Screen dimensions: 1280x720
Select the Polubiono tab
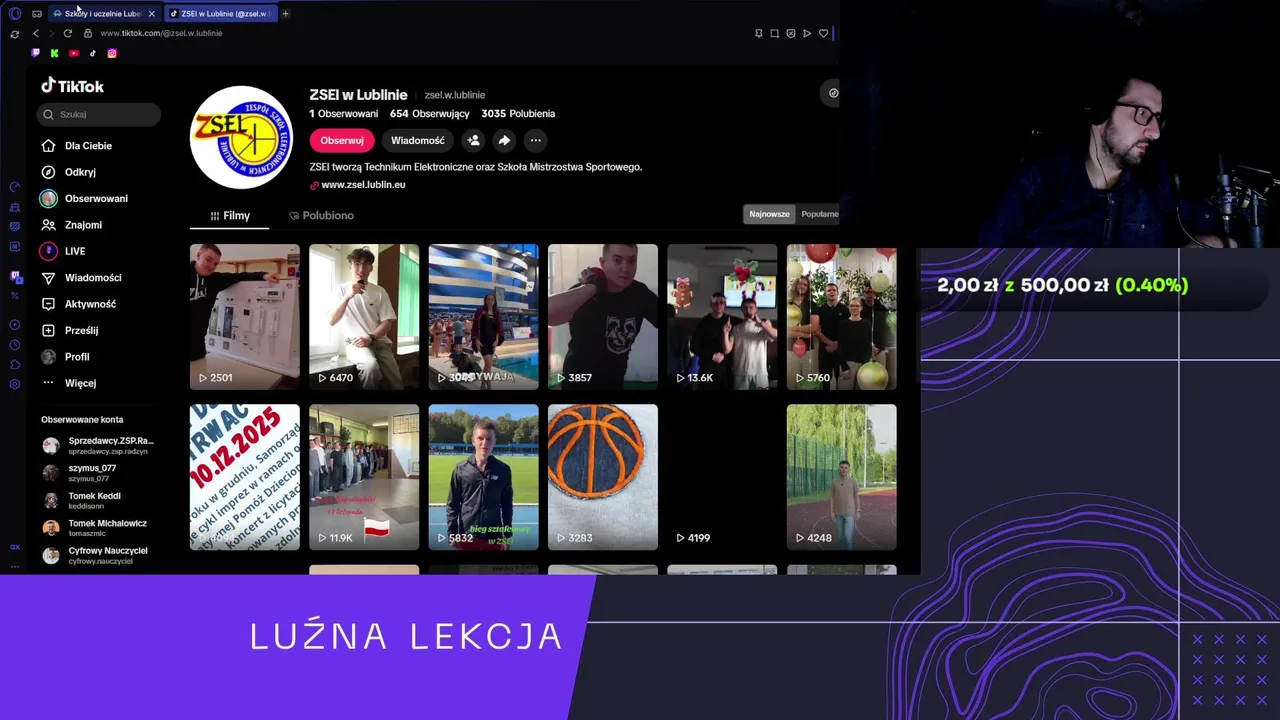click(x=321, y=216)
